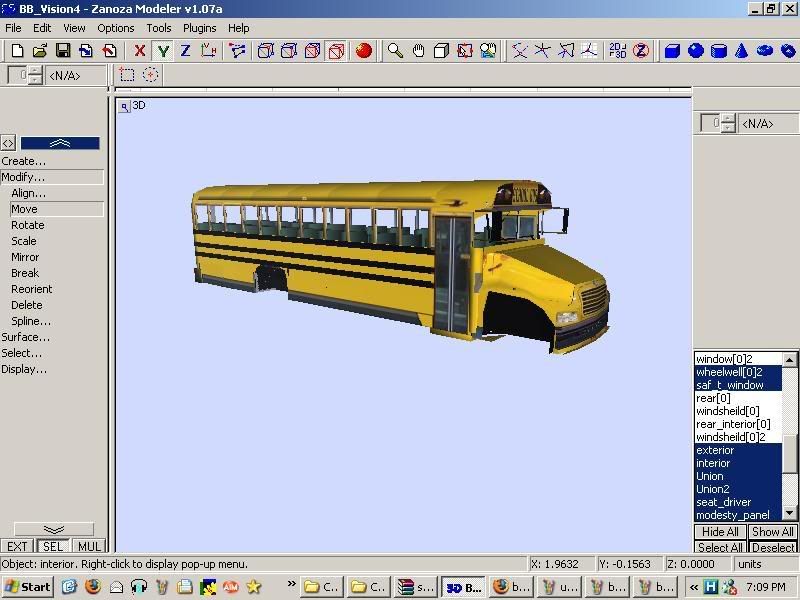The width and height of the screenshot is (800, 600).
Task: Select the Pan hand tool
Action: click(x=419, y=50)
